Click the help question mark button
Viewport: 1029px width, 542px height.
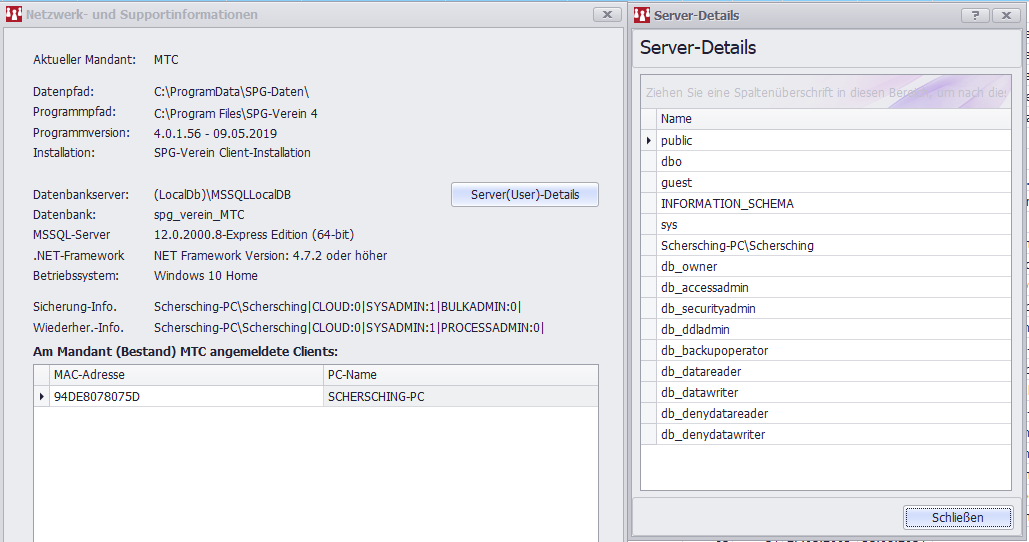tap(975, 15)
